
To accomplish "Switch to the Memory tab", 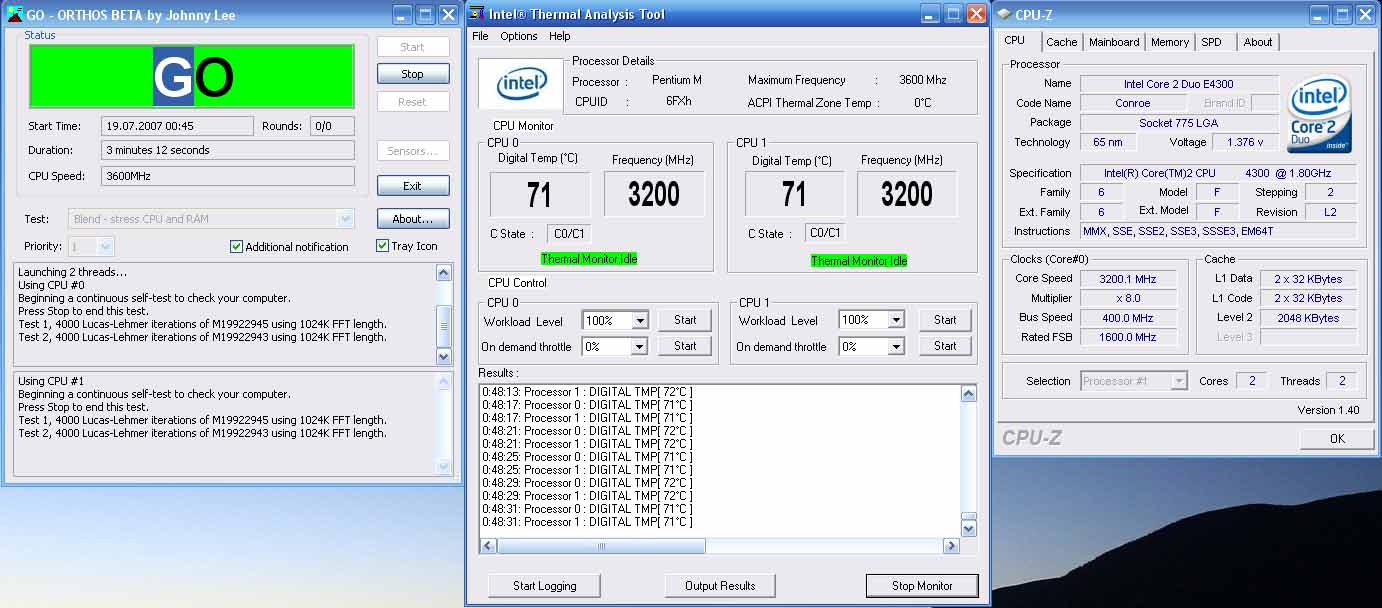I will (x=1170, y=42).
